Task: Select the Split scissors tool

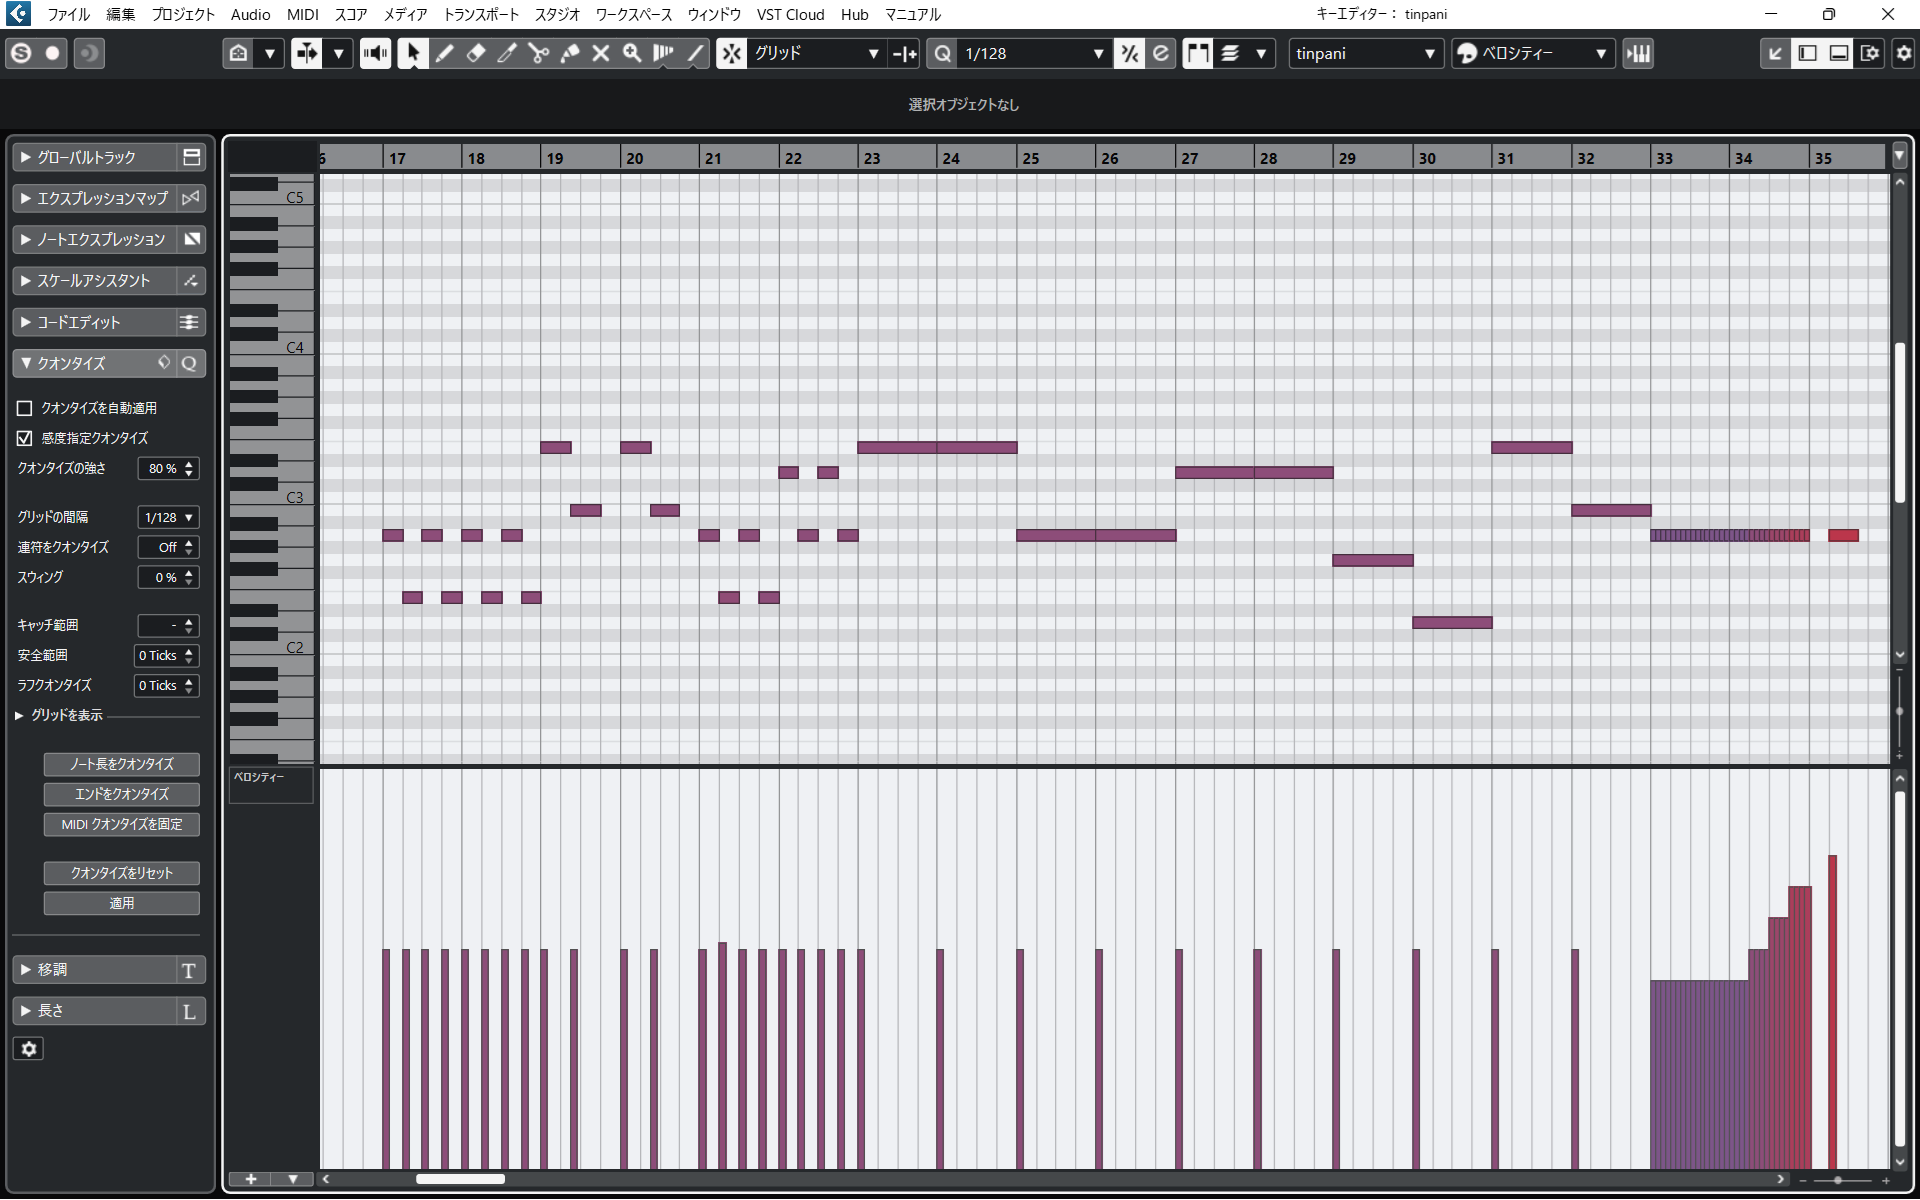Action: 539,54
